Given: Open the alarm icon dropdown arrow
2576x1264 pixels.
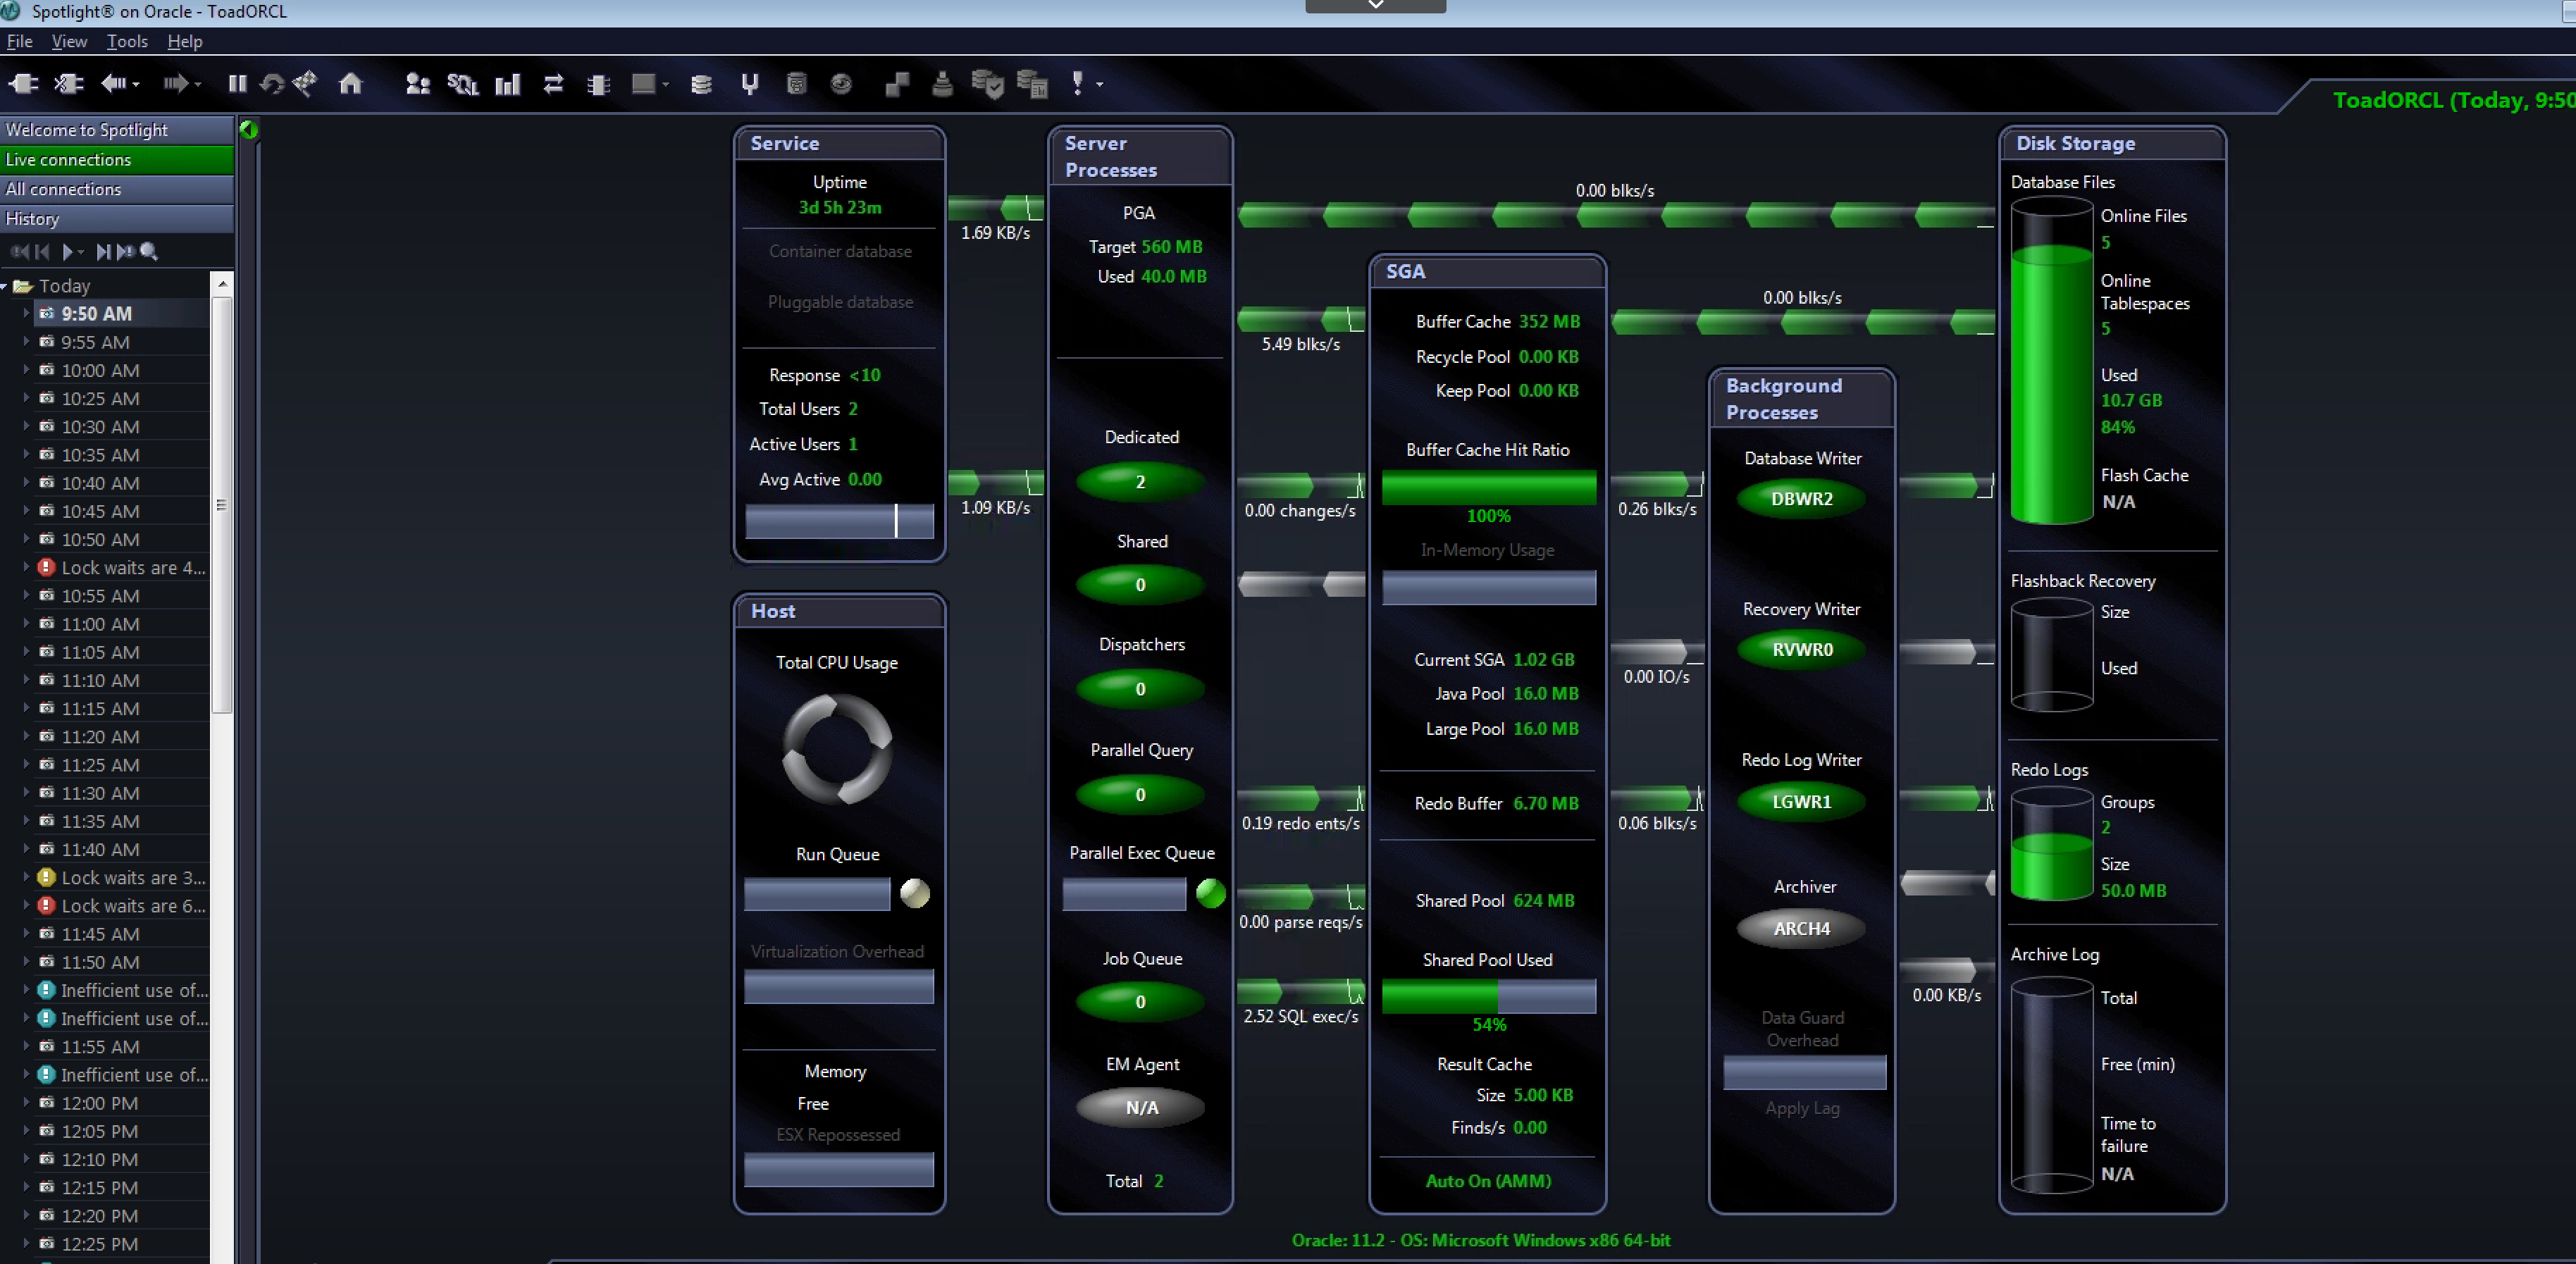Looking at the screenshot, I should tap(1099, 85).
